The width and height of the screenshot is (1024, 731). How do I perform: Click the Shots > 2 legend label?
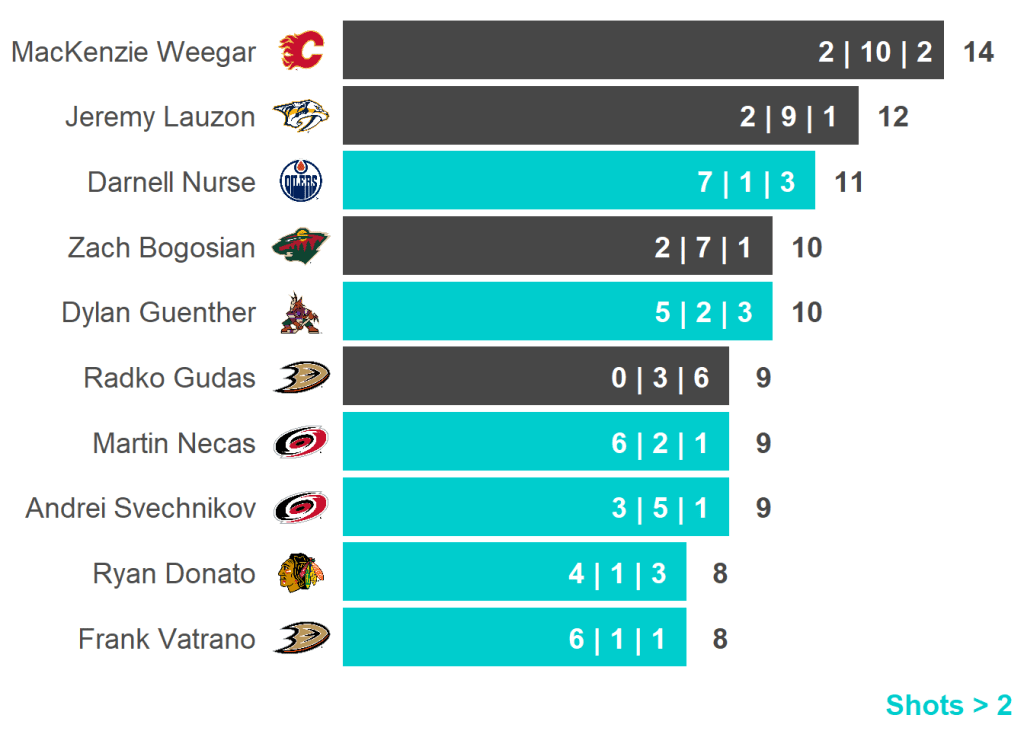coord(948,705)
